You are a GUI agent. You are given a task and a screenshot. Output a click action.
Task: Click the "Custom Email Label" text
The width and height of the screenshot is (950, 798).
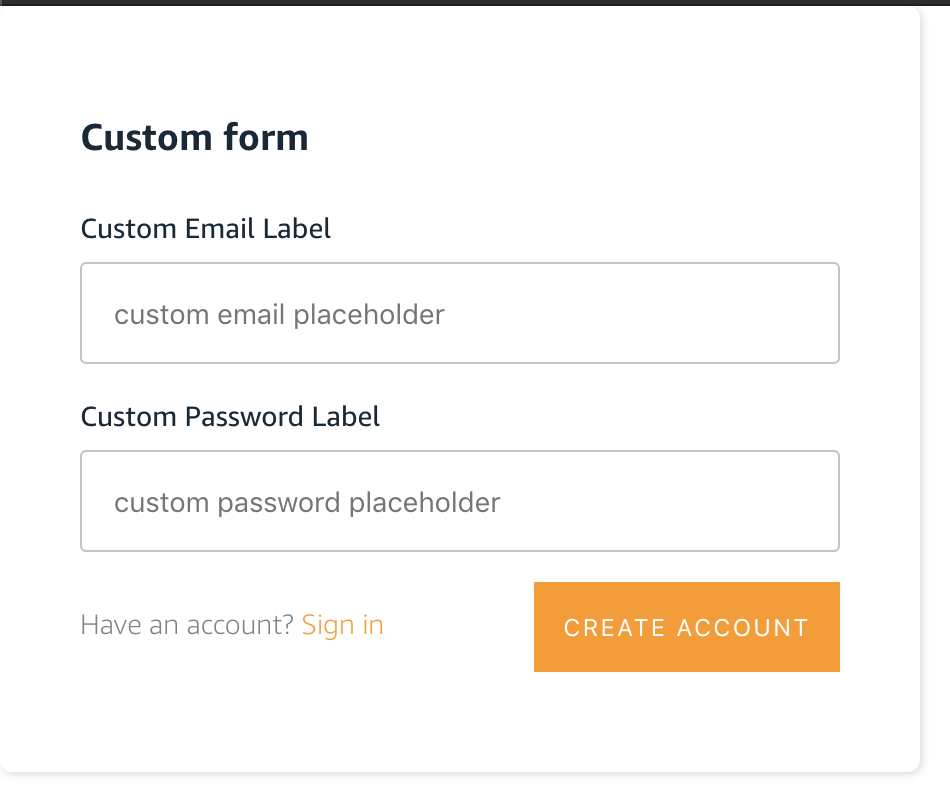click(x=205, y=229)
